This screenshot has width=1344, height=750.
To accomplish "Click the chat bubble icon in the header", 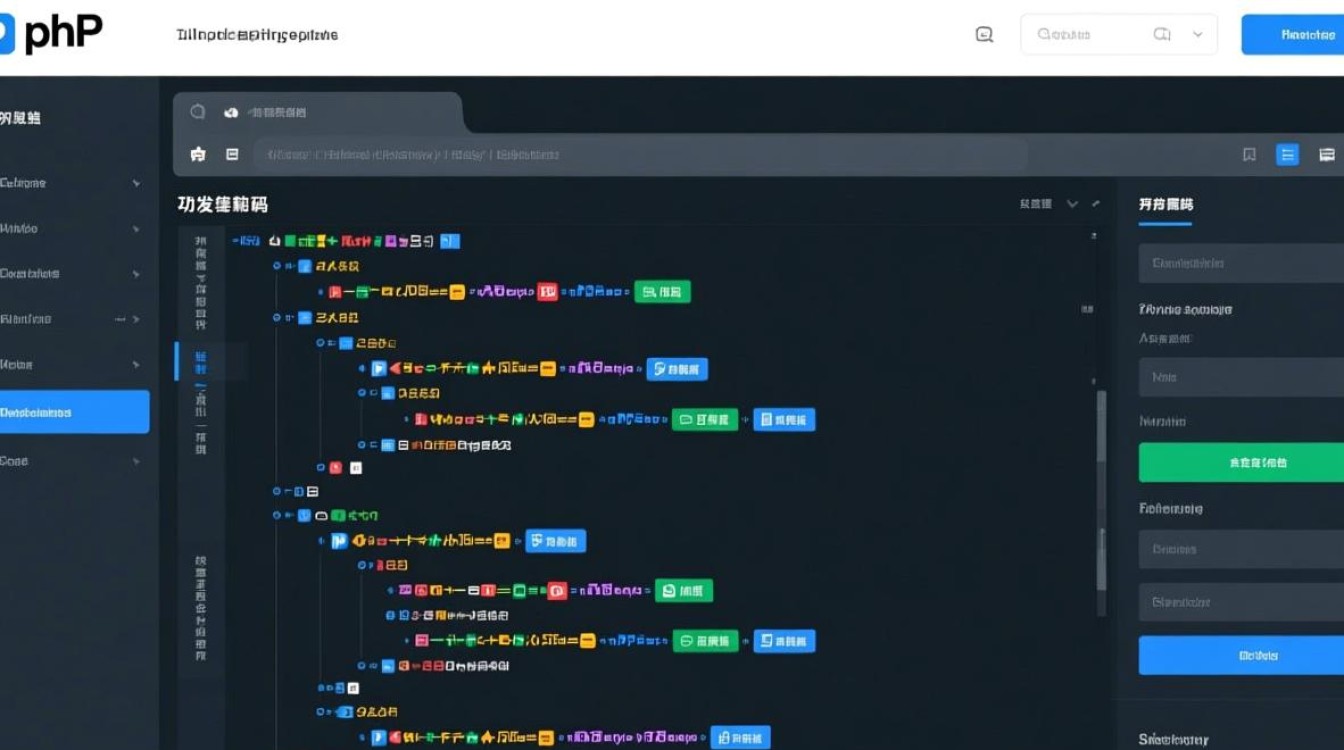I will tap(983, 34).
